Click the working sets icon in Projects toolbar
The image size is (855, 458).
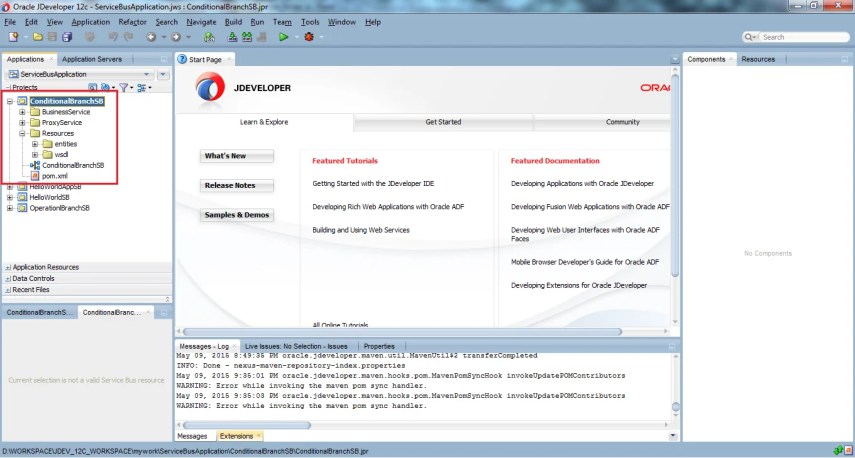click(x=105, y=87)
